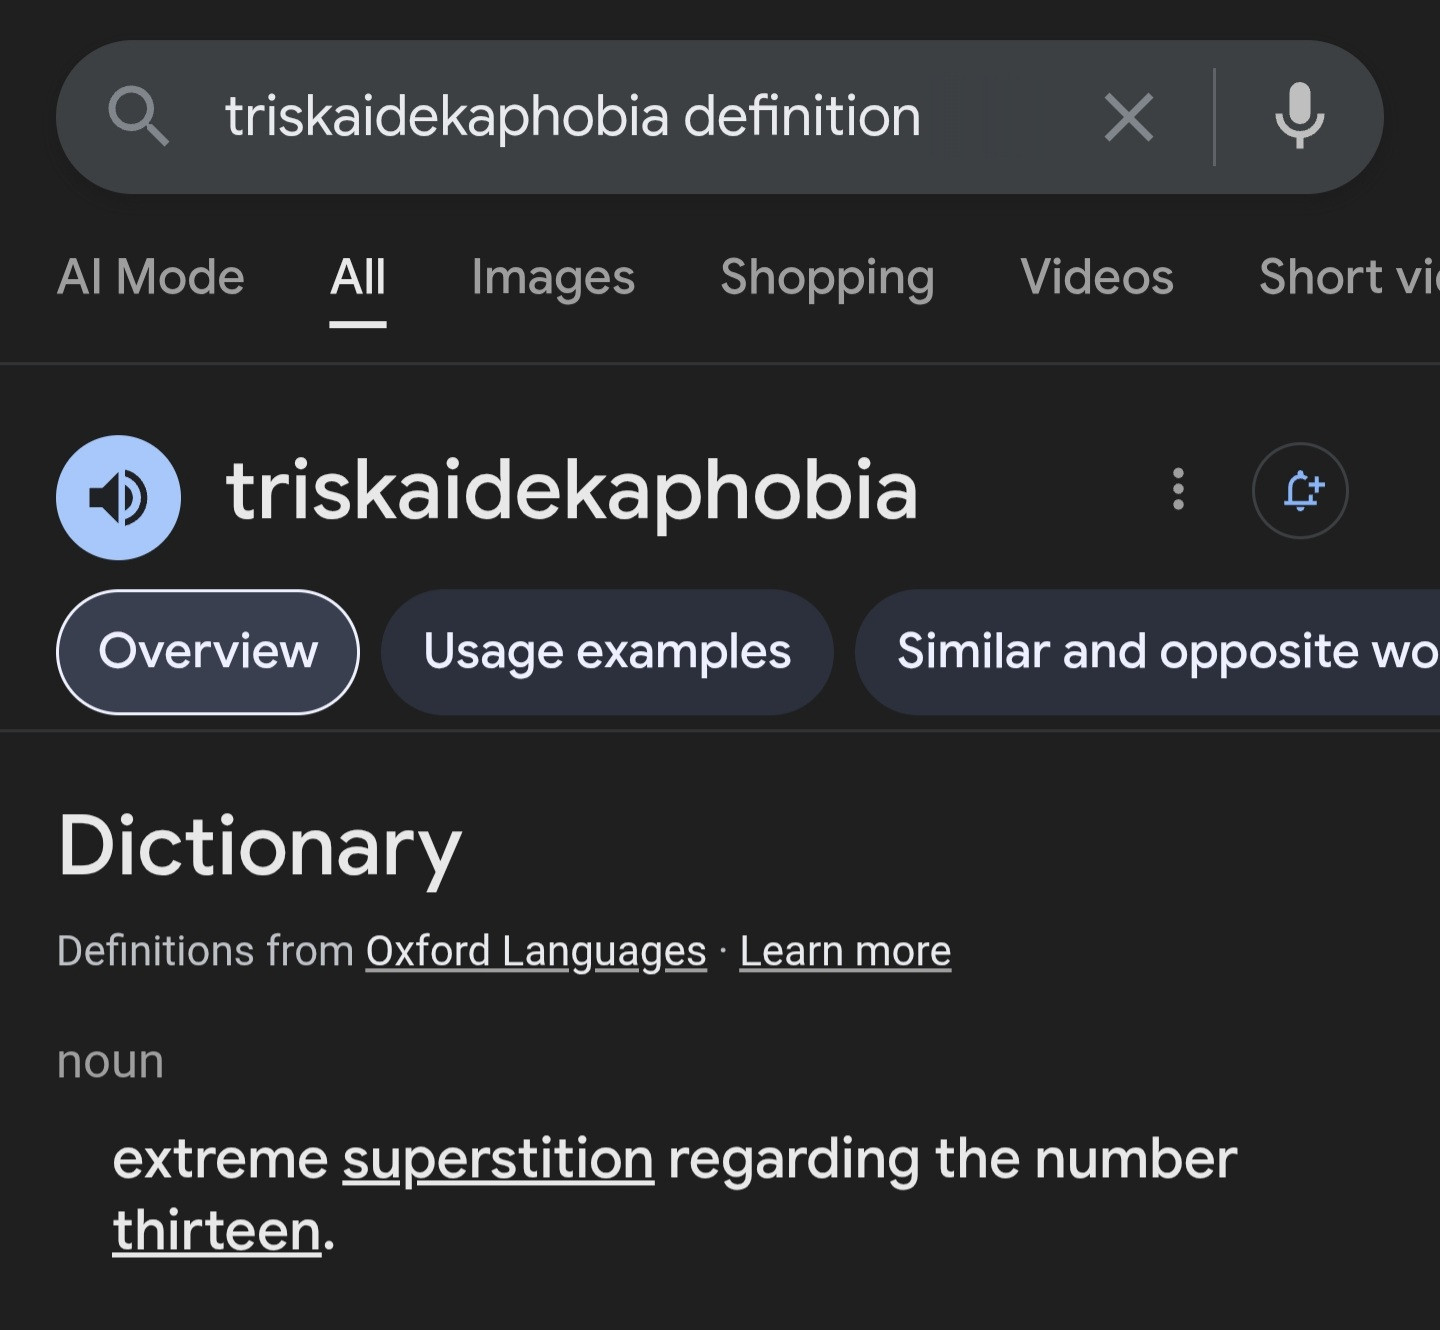Show Usage examples section
Viewport: 1440px width, 1330px height.
[x=607, y=652]
